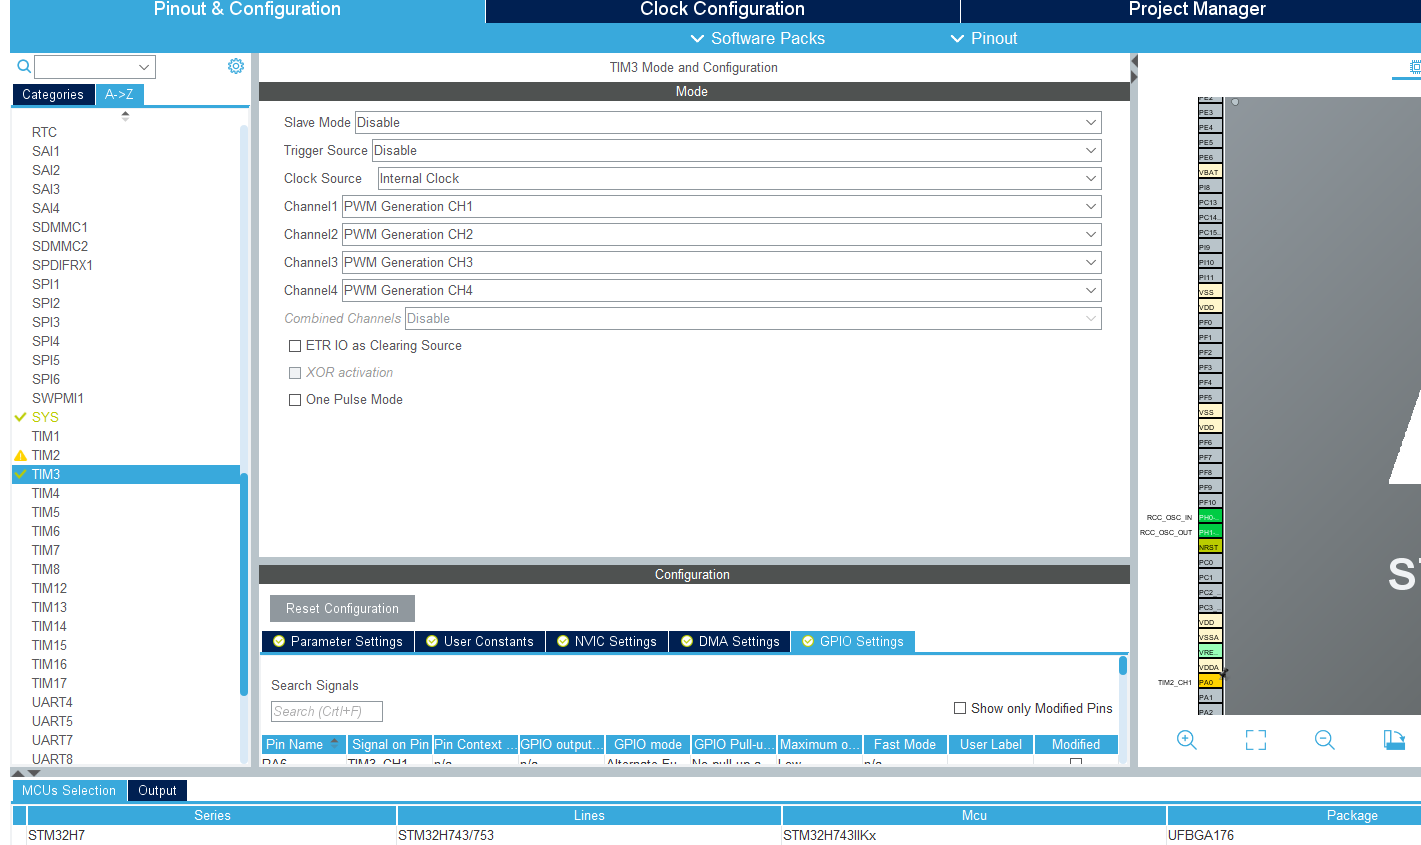
Task: Click the GPIO settings panel scrollbar
Action: tap(1123, 665)
